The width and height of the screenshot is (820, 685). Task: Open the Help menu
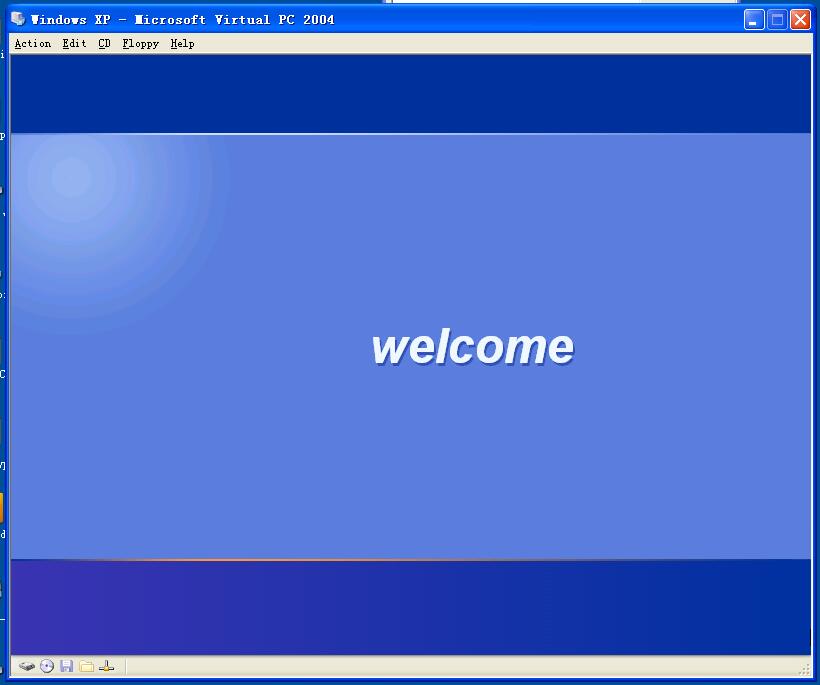(x=182, y=44)
